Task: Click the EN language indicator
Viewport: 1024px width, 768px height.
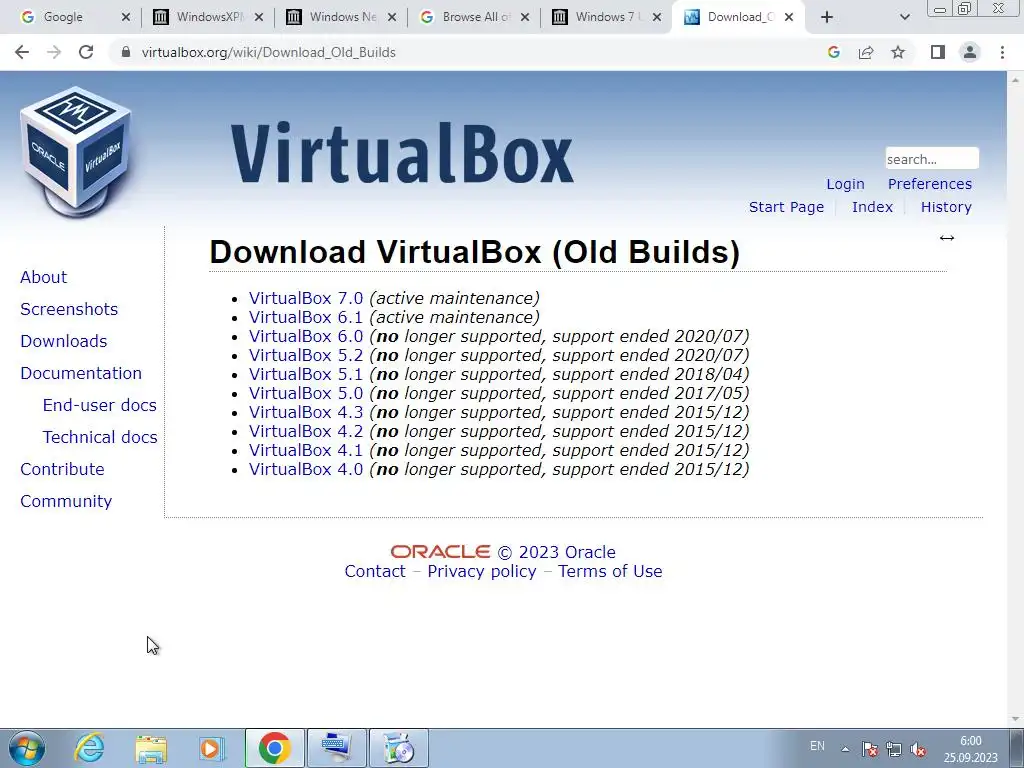Action: pos(817,746)
